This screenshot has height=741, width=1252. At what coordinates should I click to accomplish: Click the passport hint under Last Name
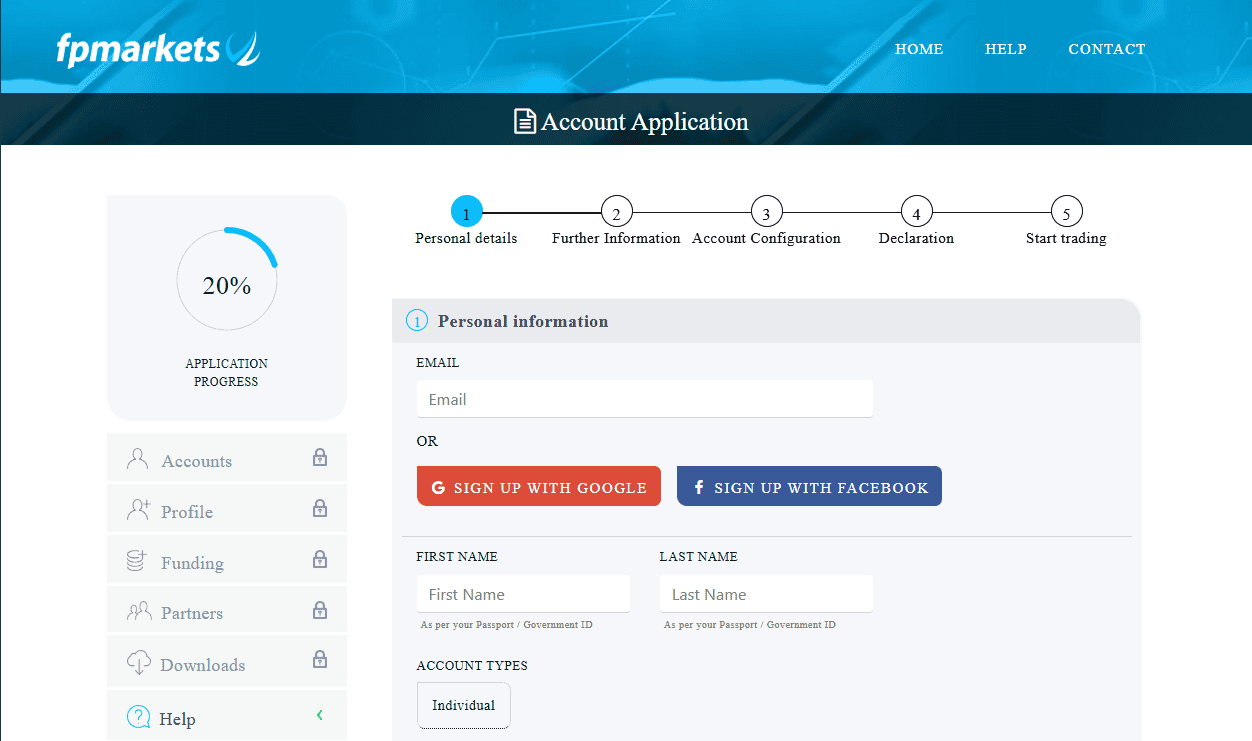[x=750, y=625]
